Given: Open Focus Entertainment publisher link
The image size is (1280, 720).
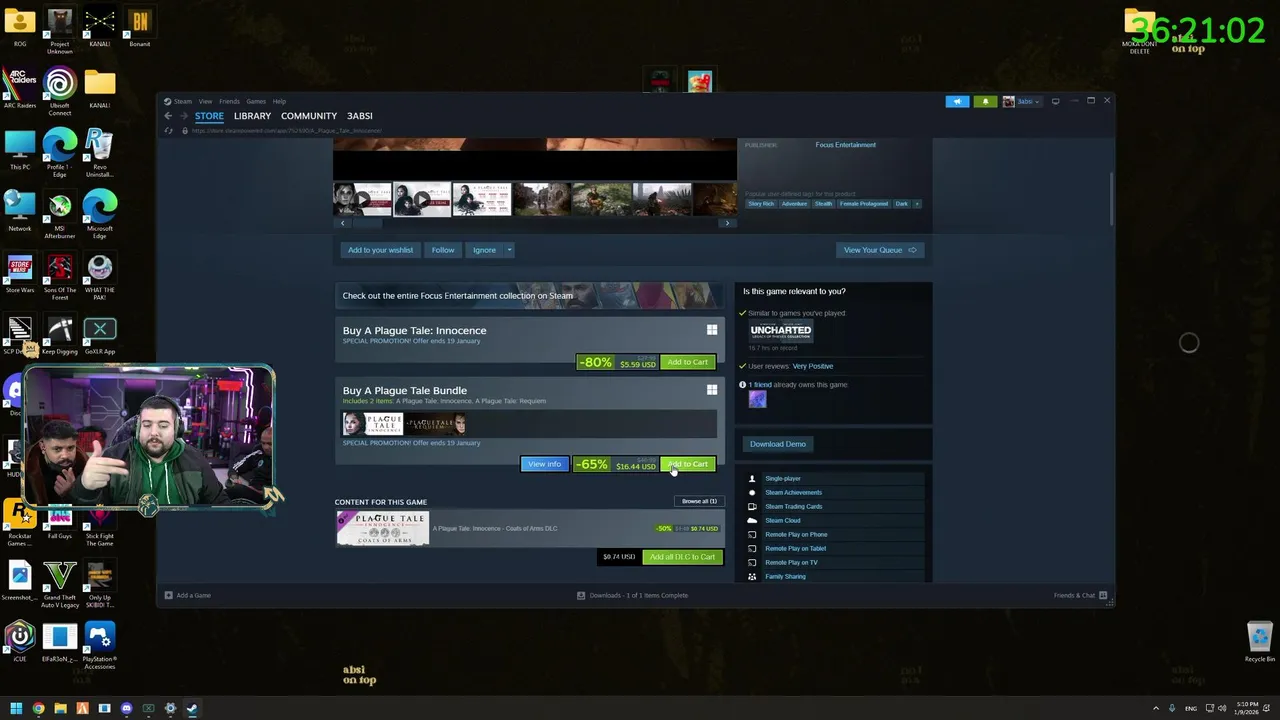Looking at the screenshot, I should 845,145.
